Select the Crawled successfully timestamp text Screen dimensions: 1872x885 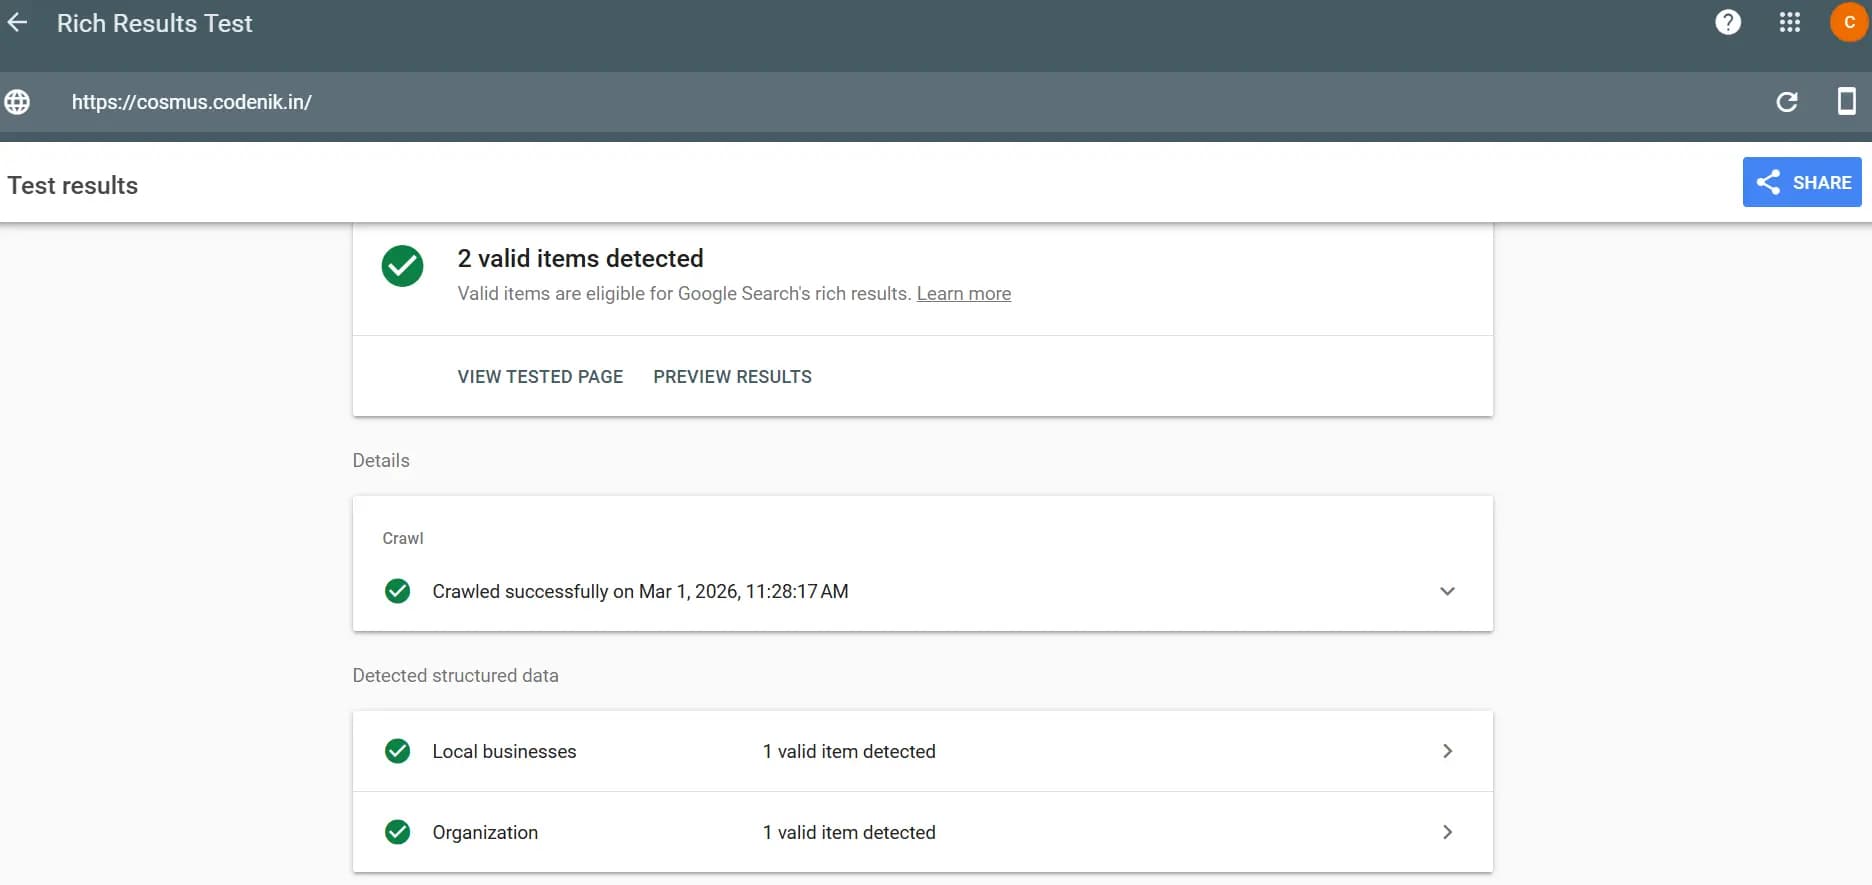point(640,591)
